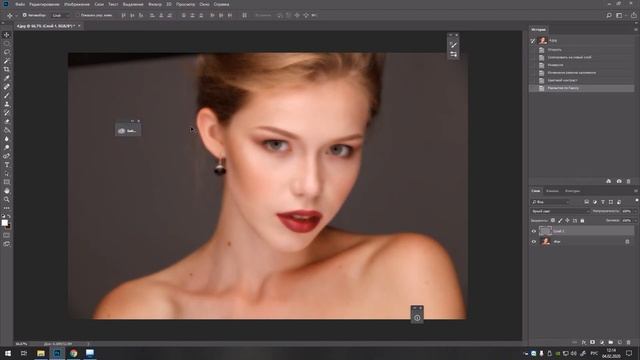Switch to the Каналы tab
This screenshot has width=640, height=360.
552,191
